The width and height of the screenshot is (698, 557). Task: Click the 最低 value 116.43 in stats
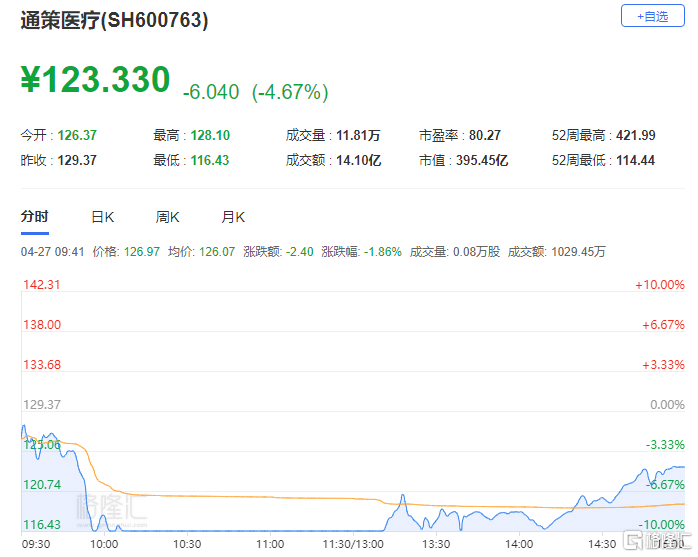(210, 160)
